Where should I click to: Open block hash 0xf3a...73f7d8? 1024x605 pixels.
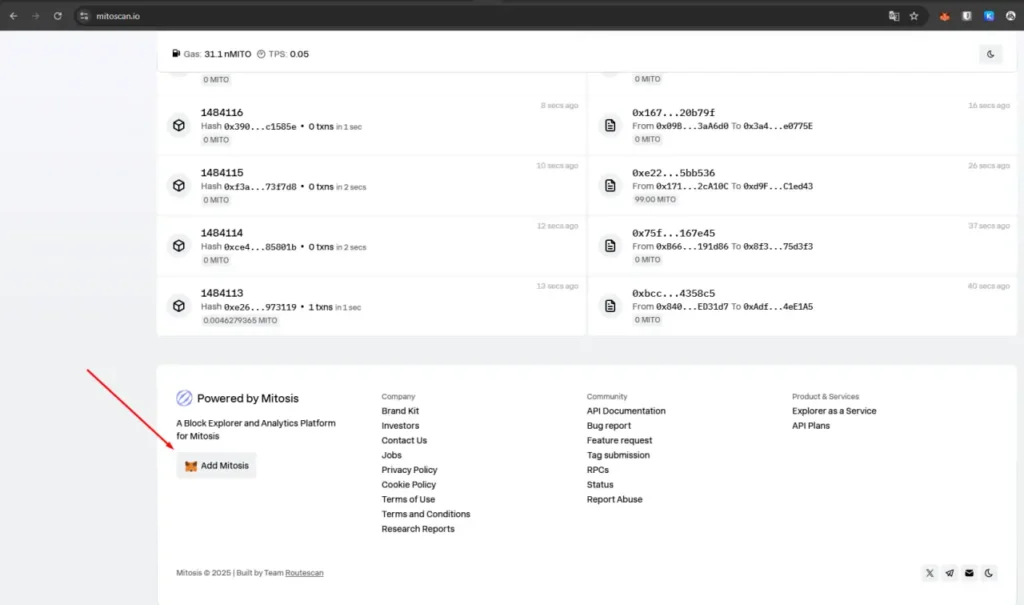click(260, 187)
